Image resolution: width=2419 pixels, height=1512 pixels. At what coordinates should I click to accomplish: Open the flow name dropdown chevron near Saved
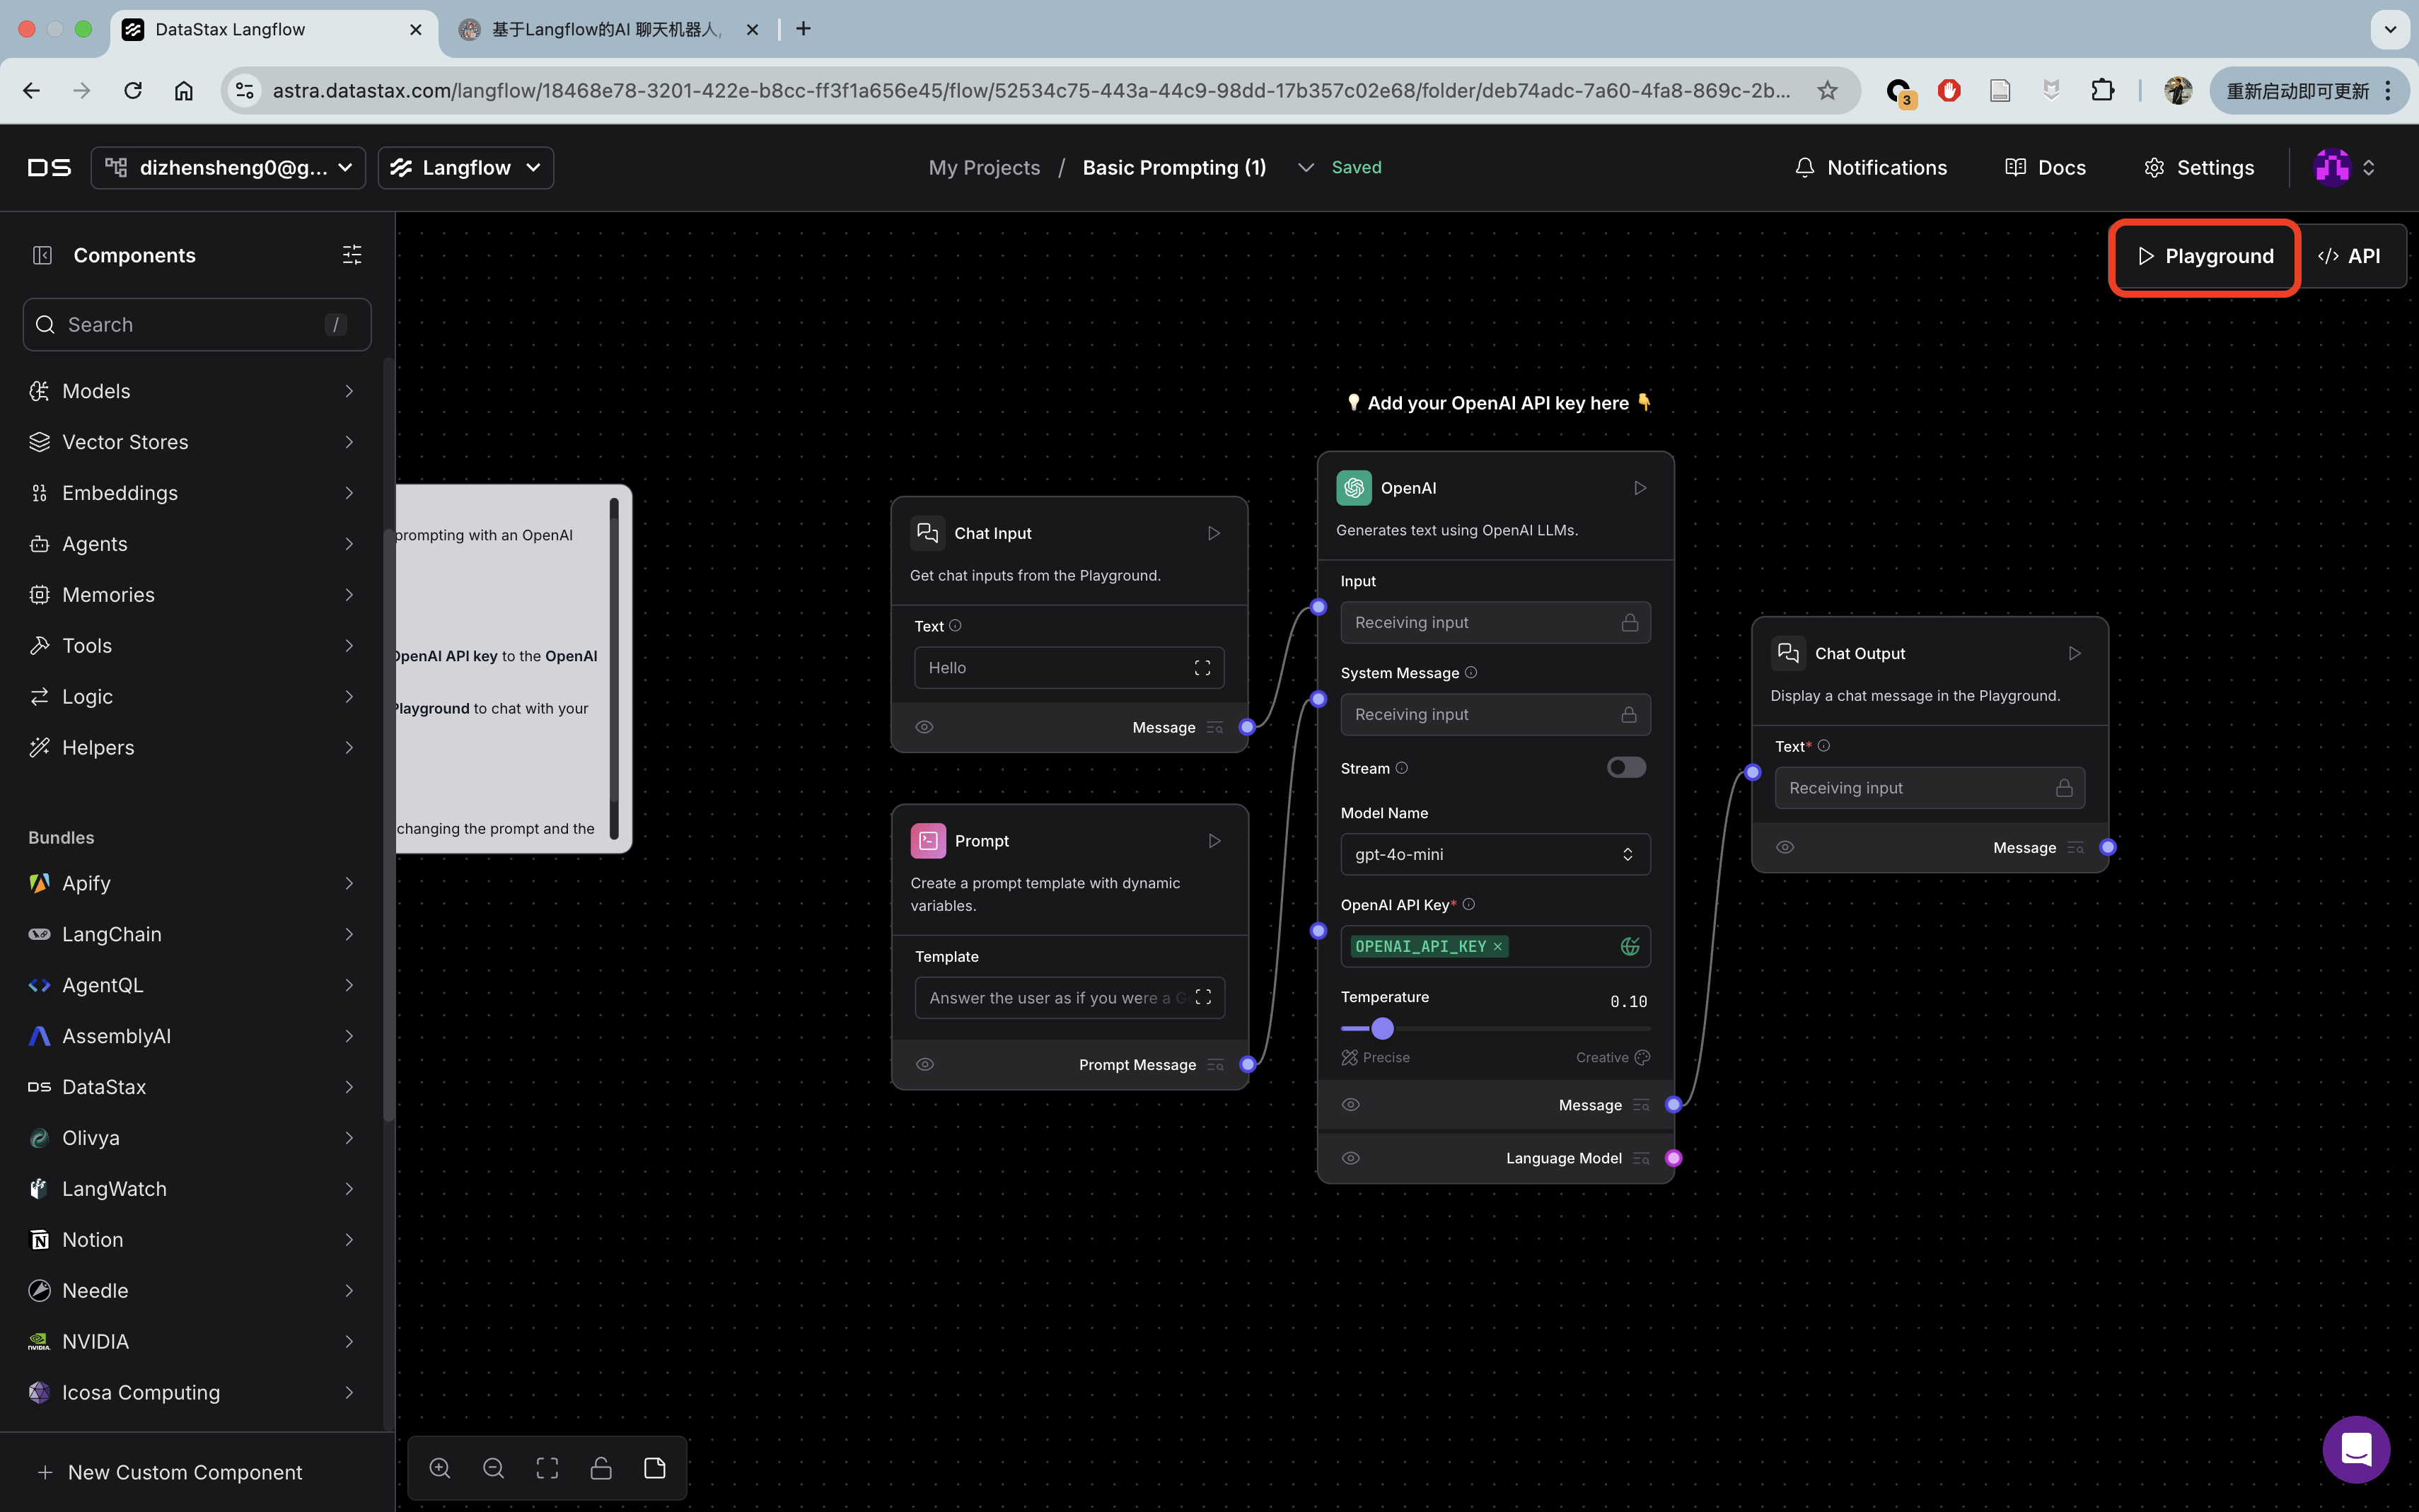click(x=1305, y=167)
